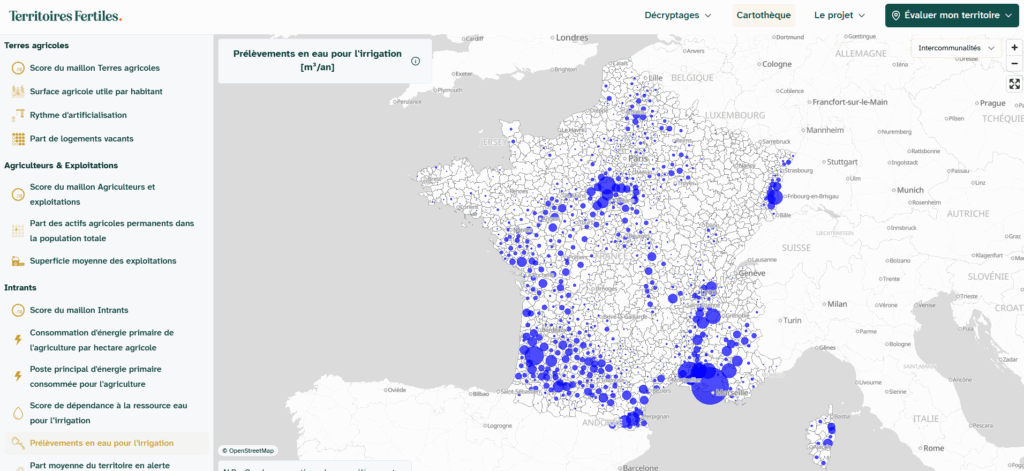Viewport: 1024px width, 471px height.
Task: Open the Territoires Fertiles logo homepage
Action: pos(65,16)
